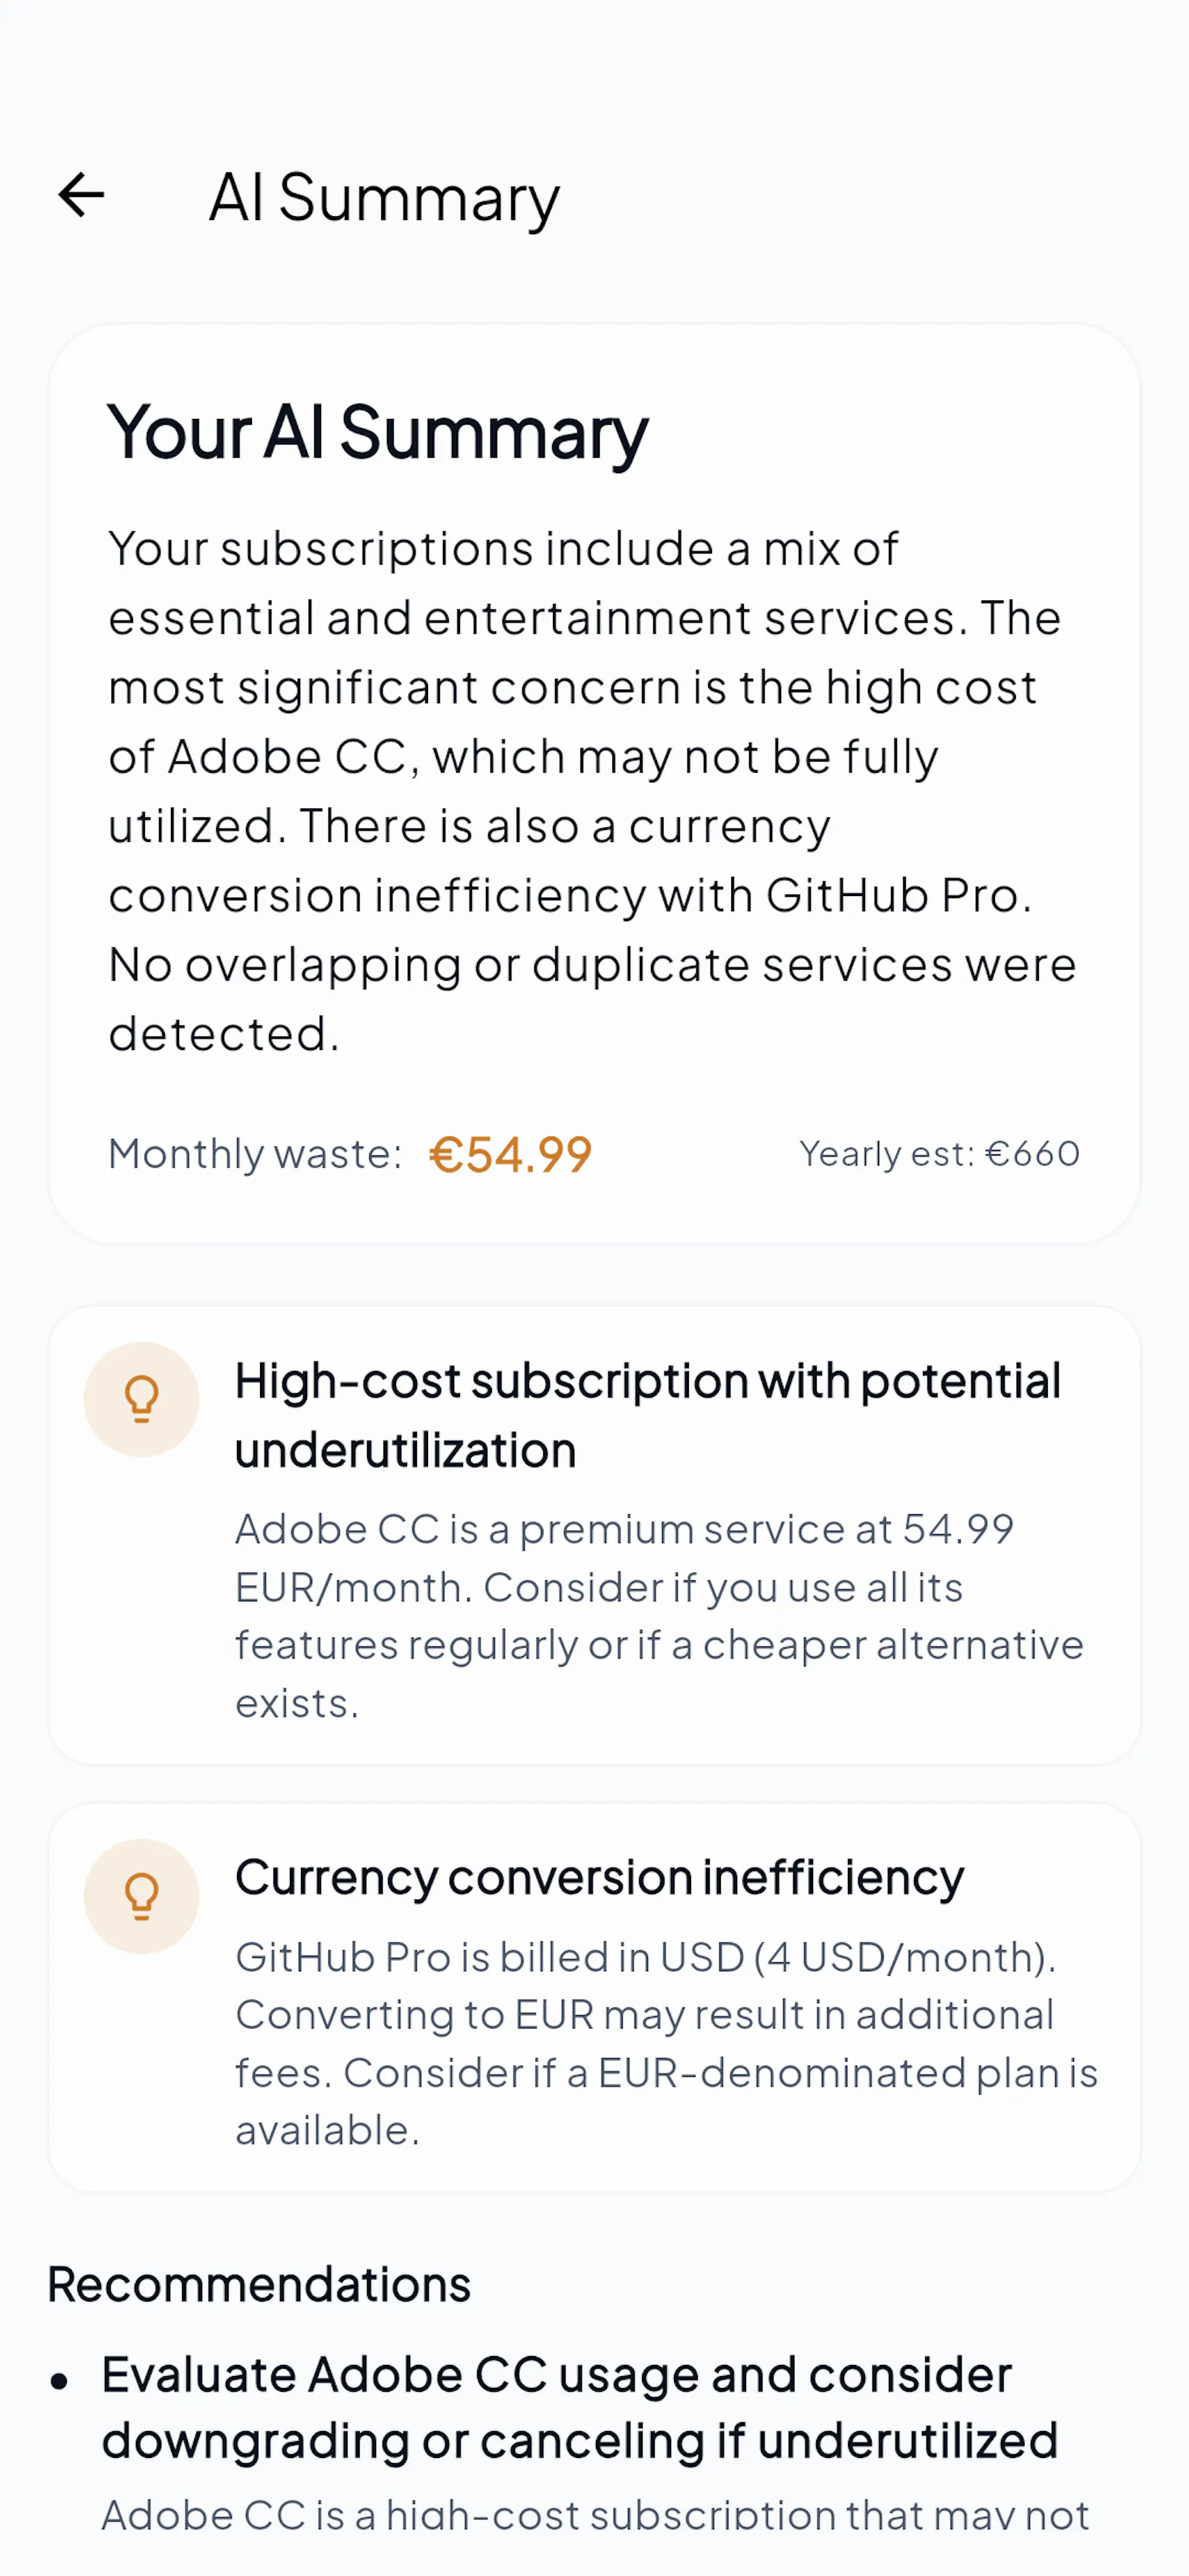Tap the lightbulb icon for currency conversion
The height and width of the screenshot is (2576, 1189).
[x=141, y=1896]
